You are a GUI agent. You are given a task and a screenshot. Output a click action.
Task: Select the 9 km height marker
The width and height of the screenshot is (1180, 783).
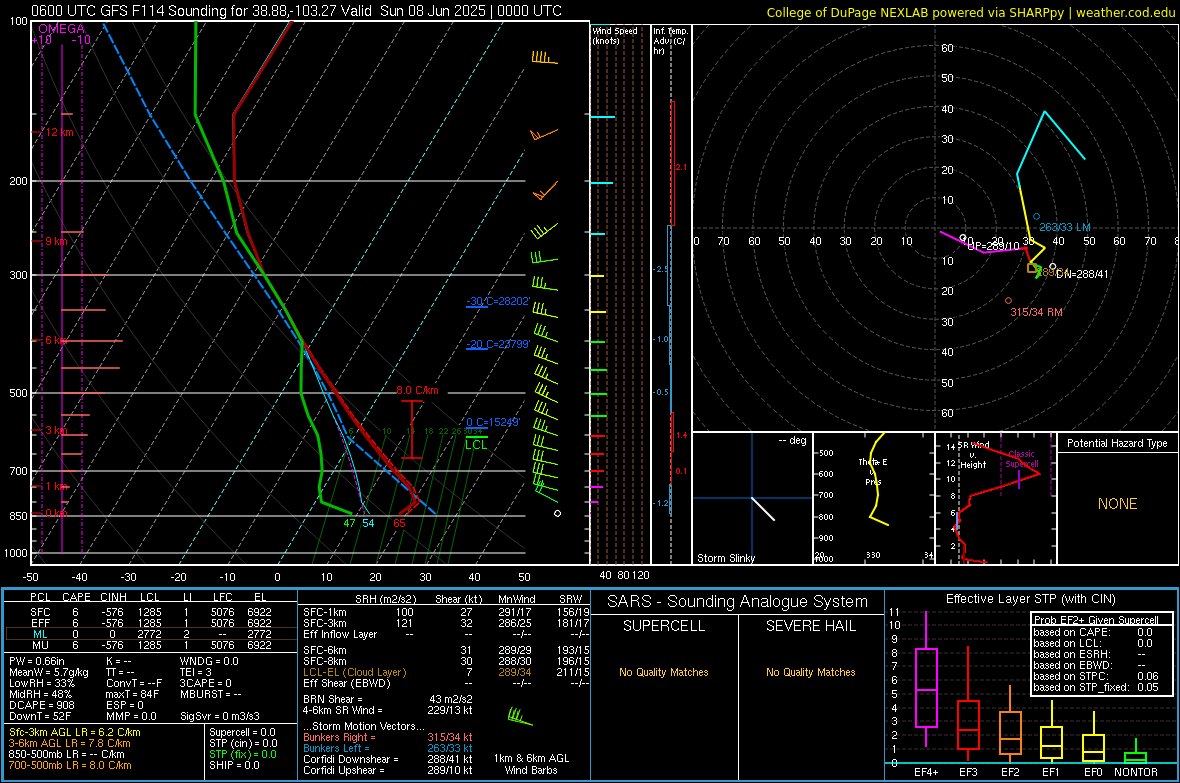pyautogui.click(x=56, y=242)
